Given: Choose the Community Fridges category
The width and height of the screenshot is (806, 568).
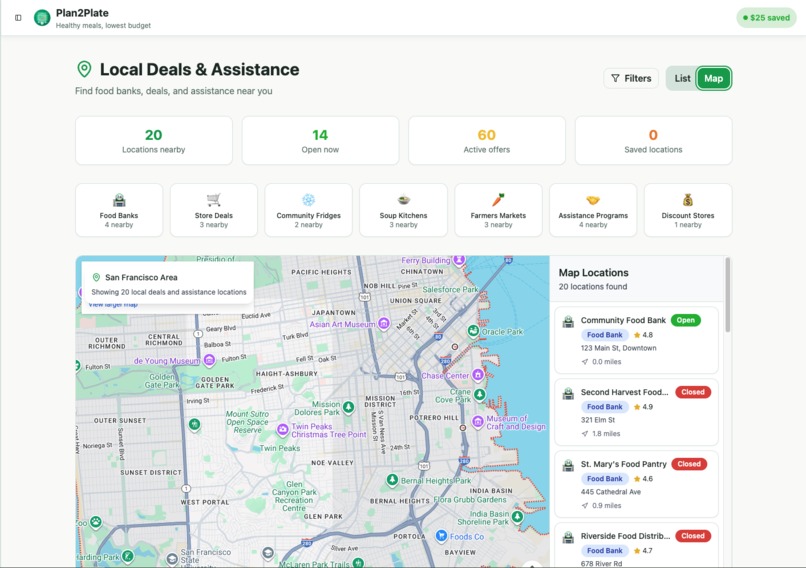Looking at the screenshot, I should 308,210.
